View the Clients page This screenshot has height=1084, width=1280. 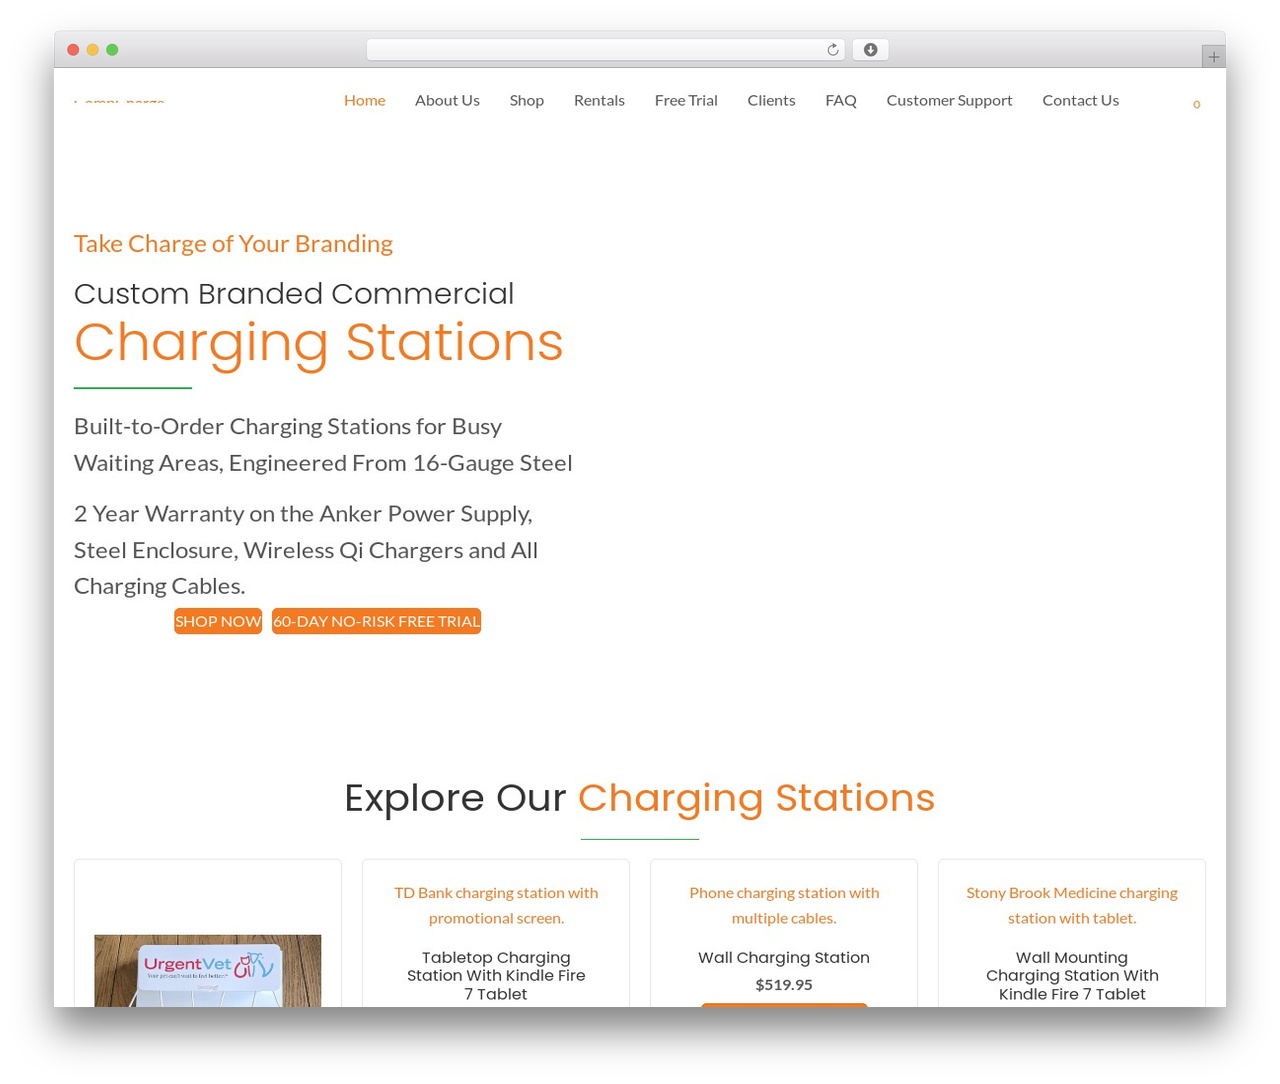coord(771,100)
